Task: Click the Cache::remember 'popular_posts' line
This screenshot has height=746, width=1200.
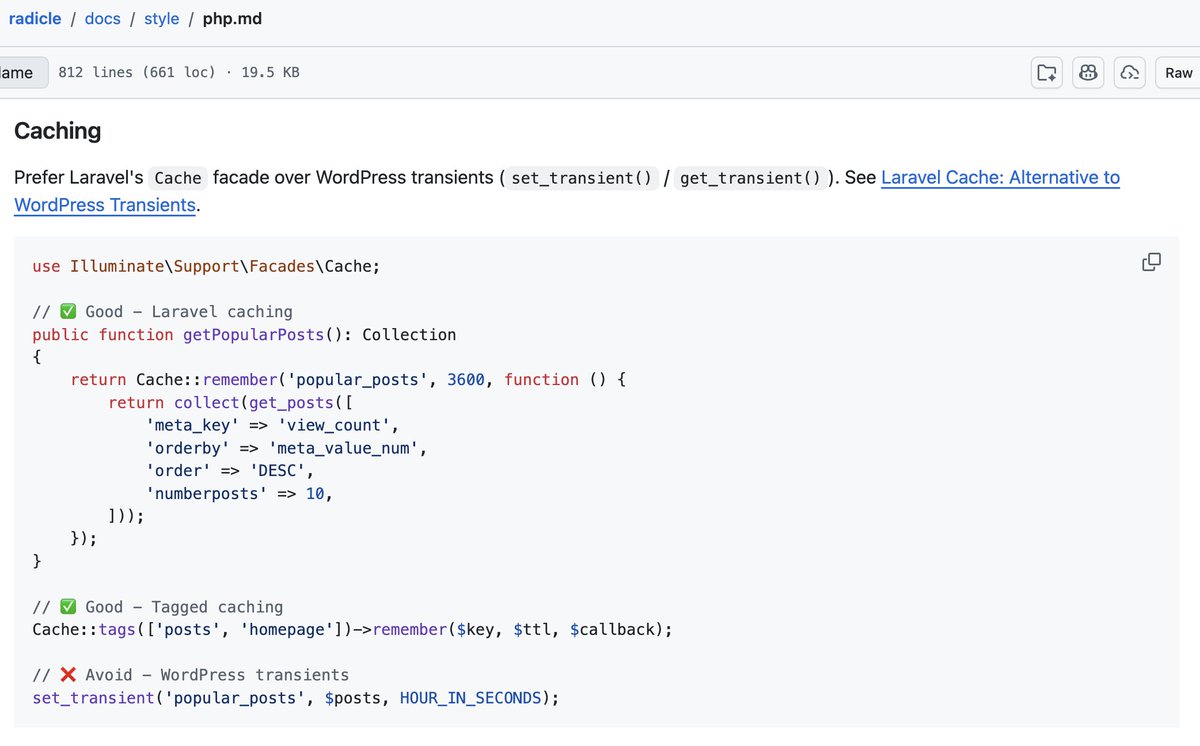Action: [x=348, y=380]
